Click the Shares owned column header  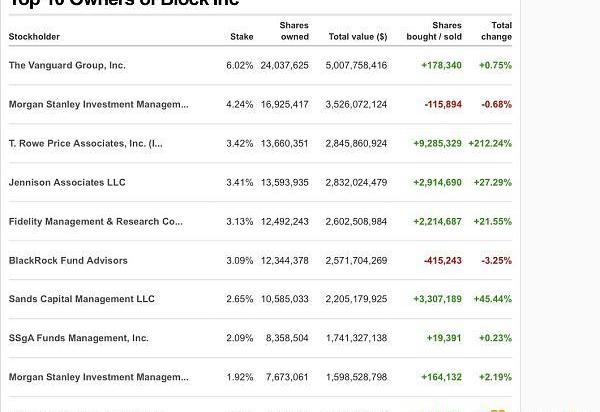294,31
